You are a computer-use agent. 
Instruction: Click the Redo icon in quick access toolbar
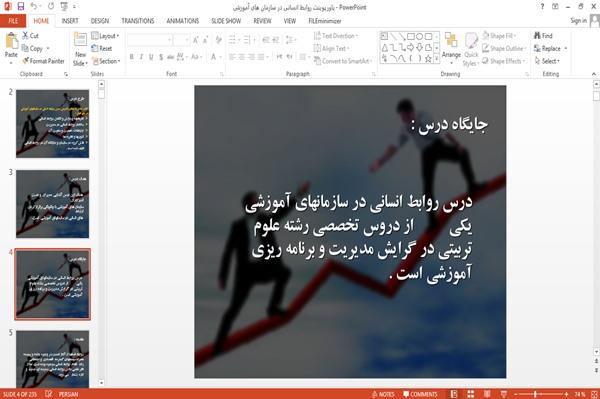[51, 7]
